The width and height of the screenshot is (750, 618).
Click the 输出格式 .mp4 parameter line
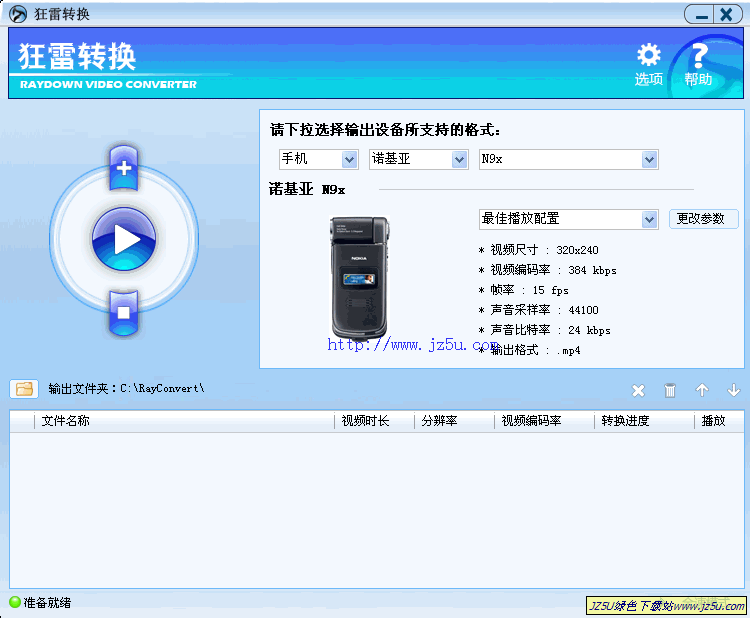(530, 350)
